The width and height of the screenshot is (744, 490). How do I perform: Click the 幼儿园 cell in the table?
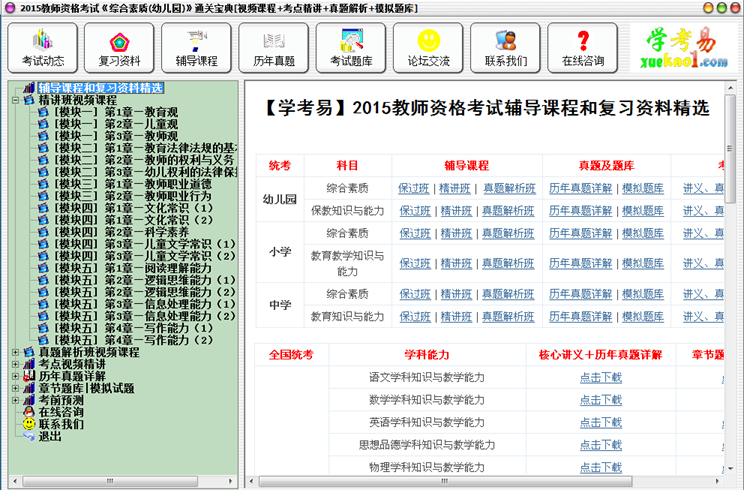tap(280, 199)
